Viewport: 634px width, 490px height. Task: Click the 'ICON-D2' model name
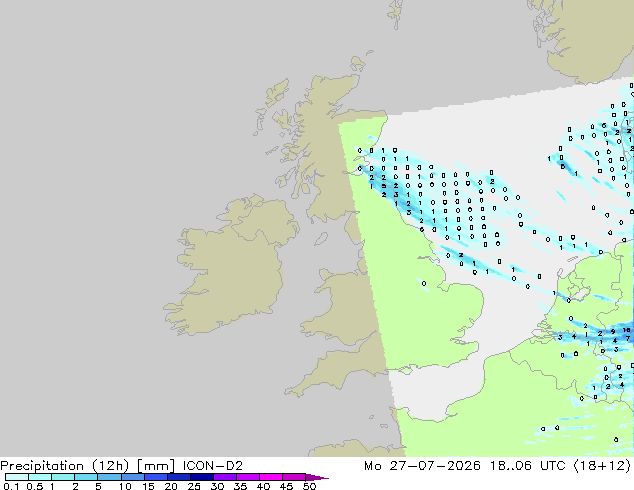[213, 466]
